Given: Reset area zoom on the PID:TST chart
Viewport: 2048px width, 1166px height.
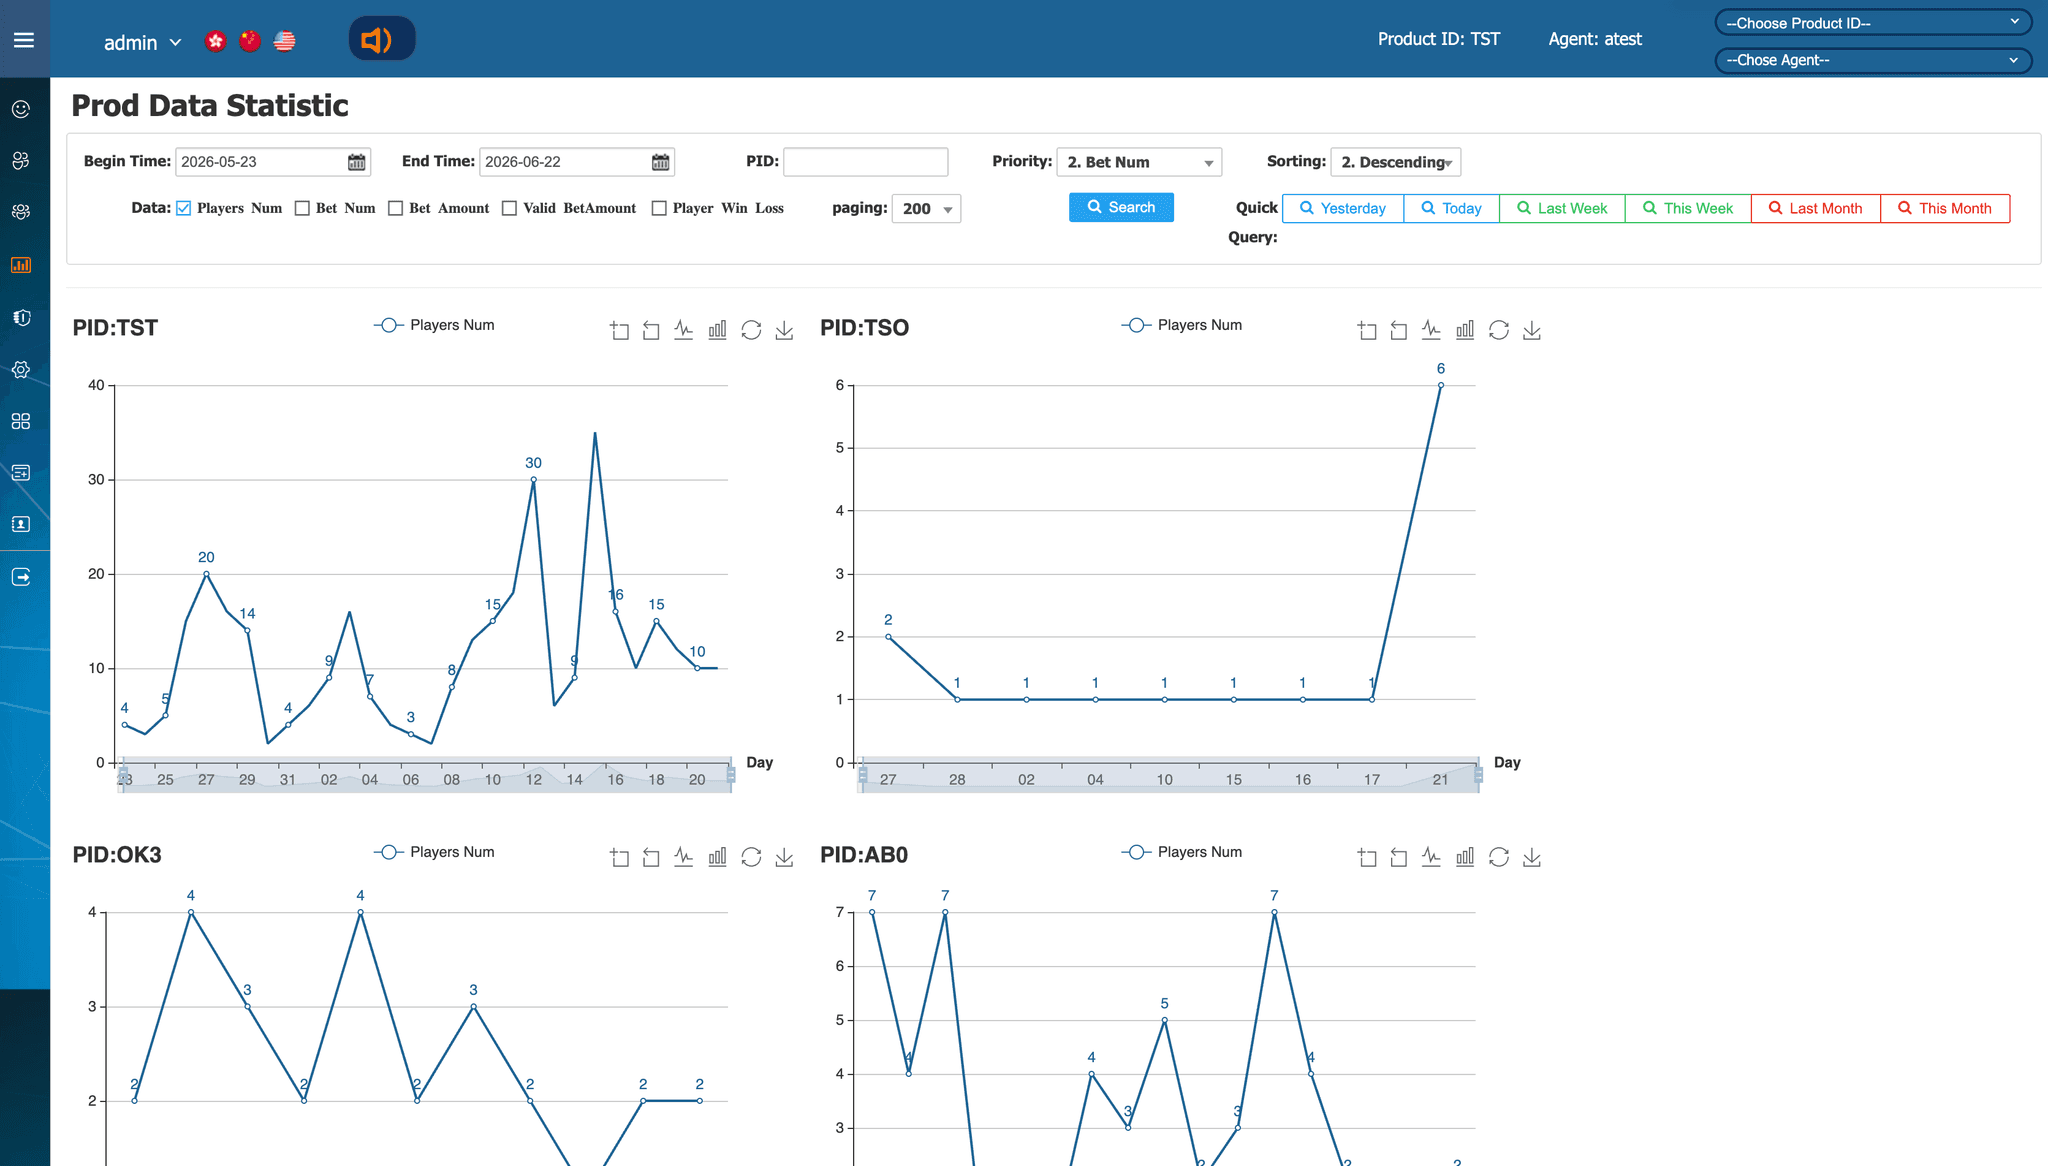Looking at the screenshot, I should pos(651,330).
